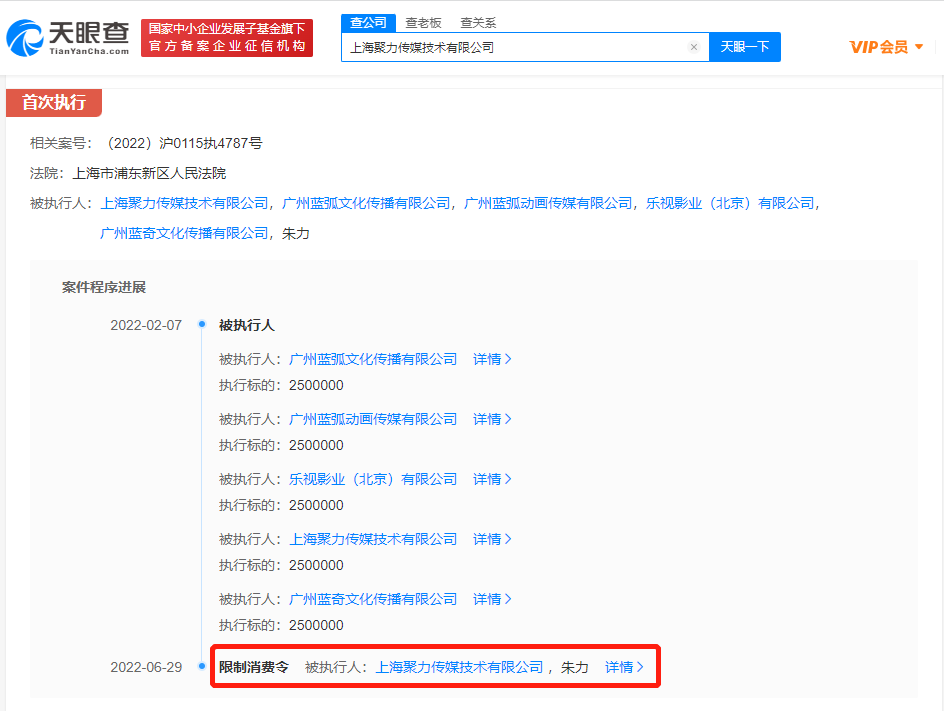Click court name 上海市浦东新区人民法院
This screenshot has width=944, height=711.
click(149, 173)
